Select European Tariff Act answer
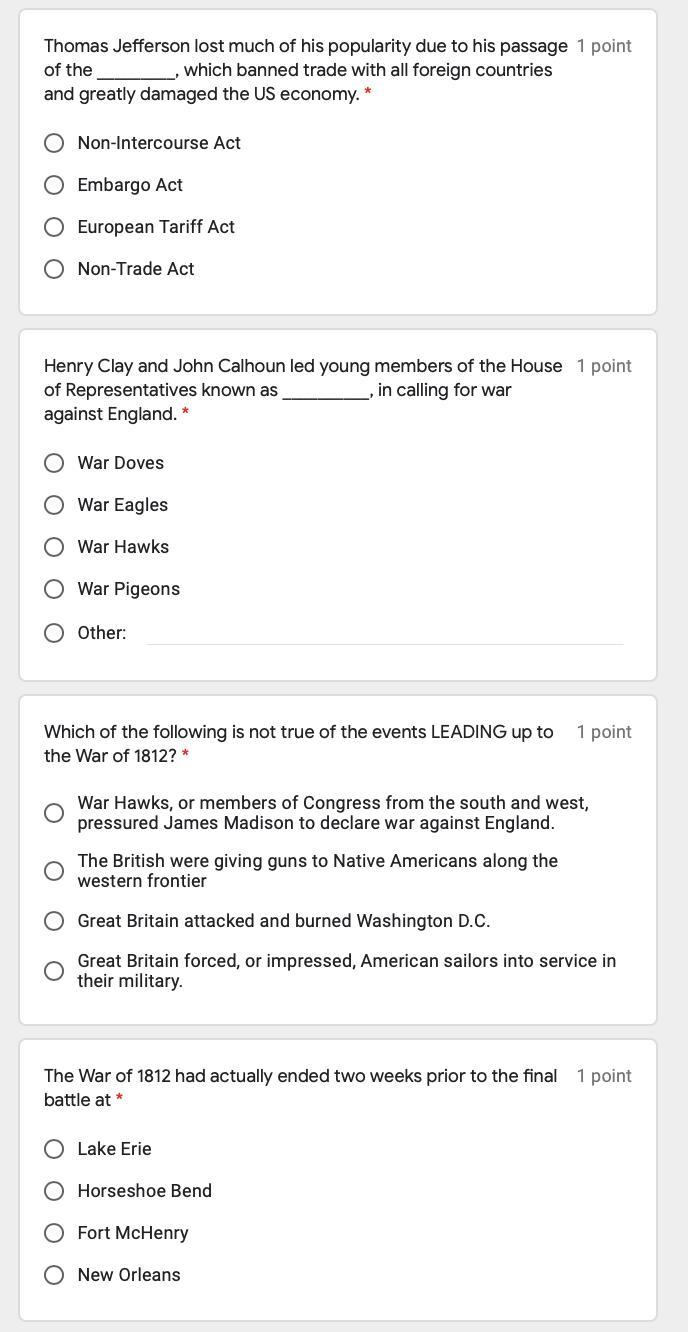 coord(54,227)
